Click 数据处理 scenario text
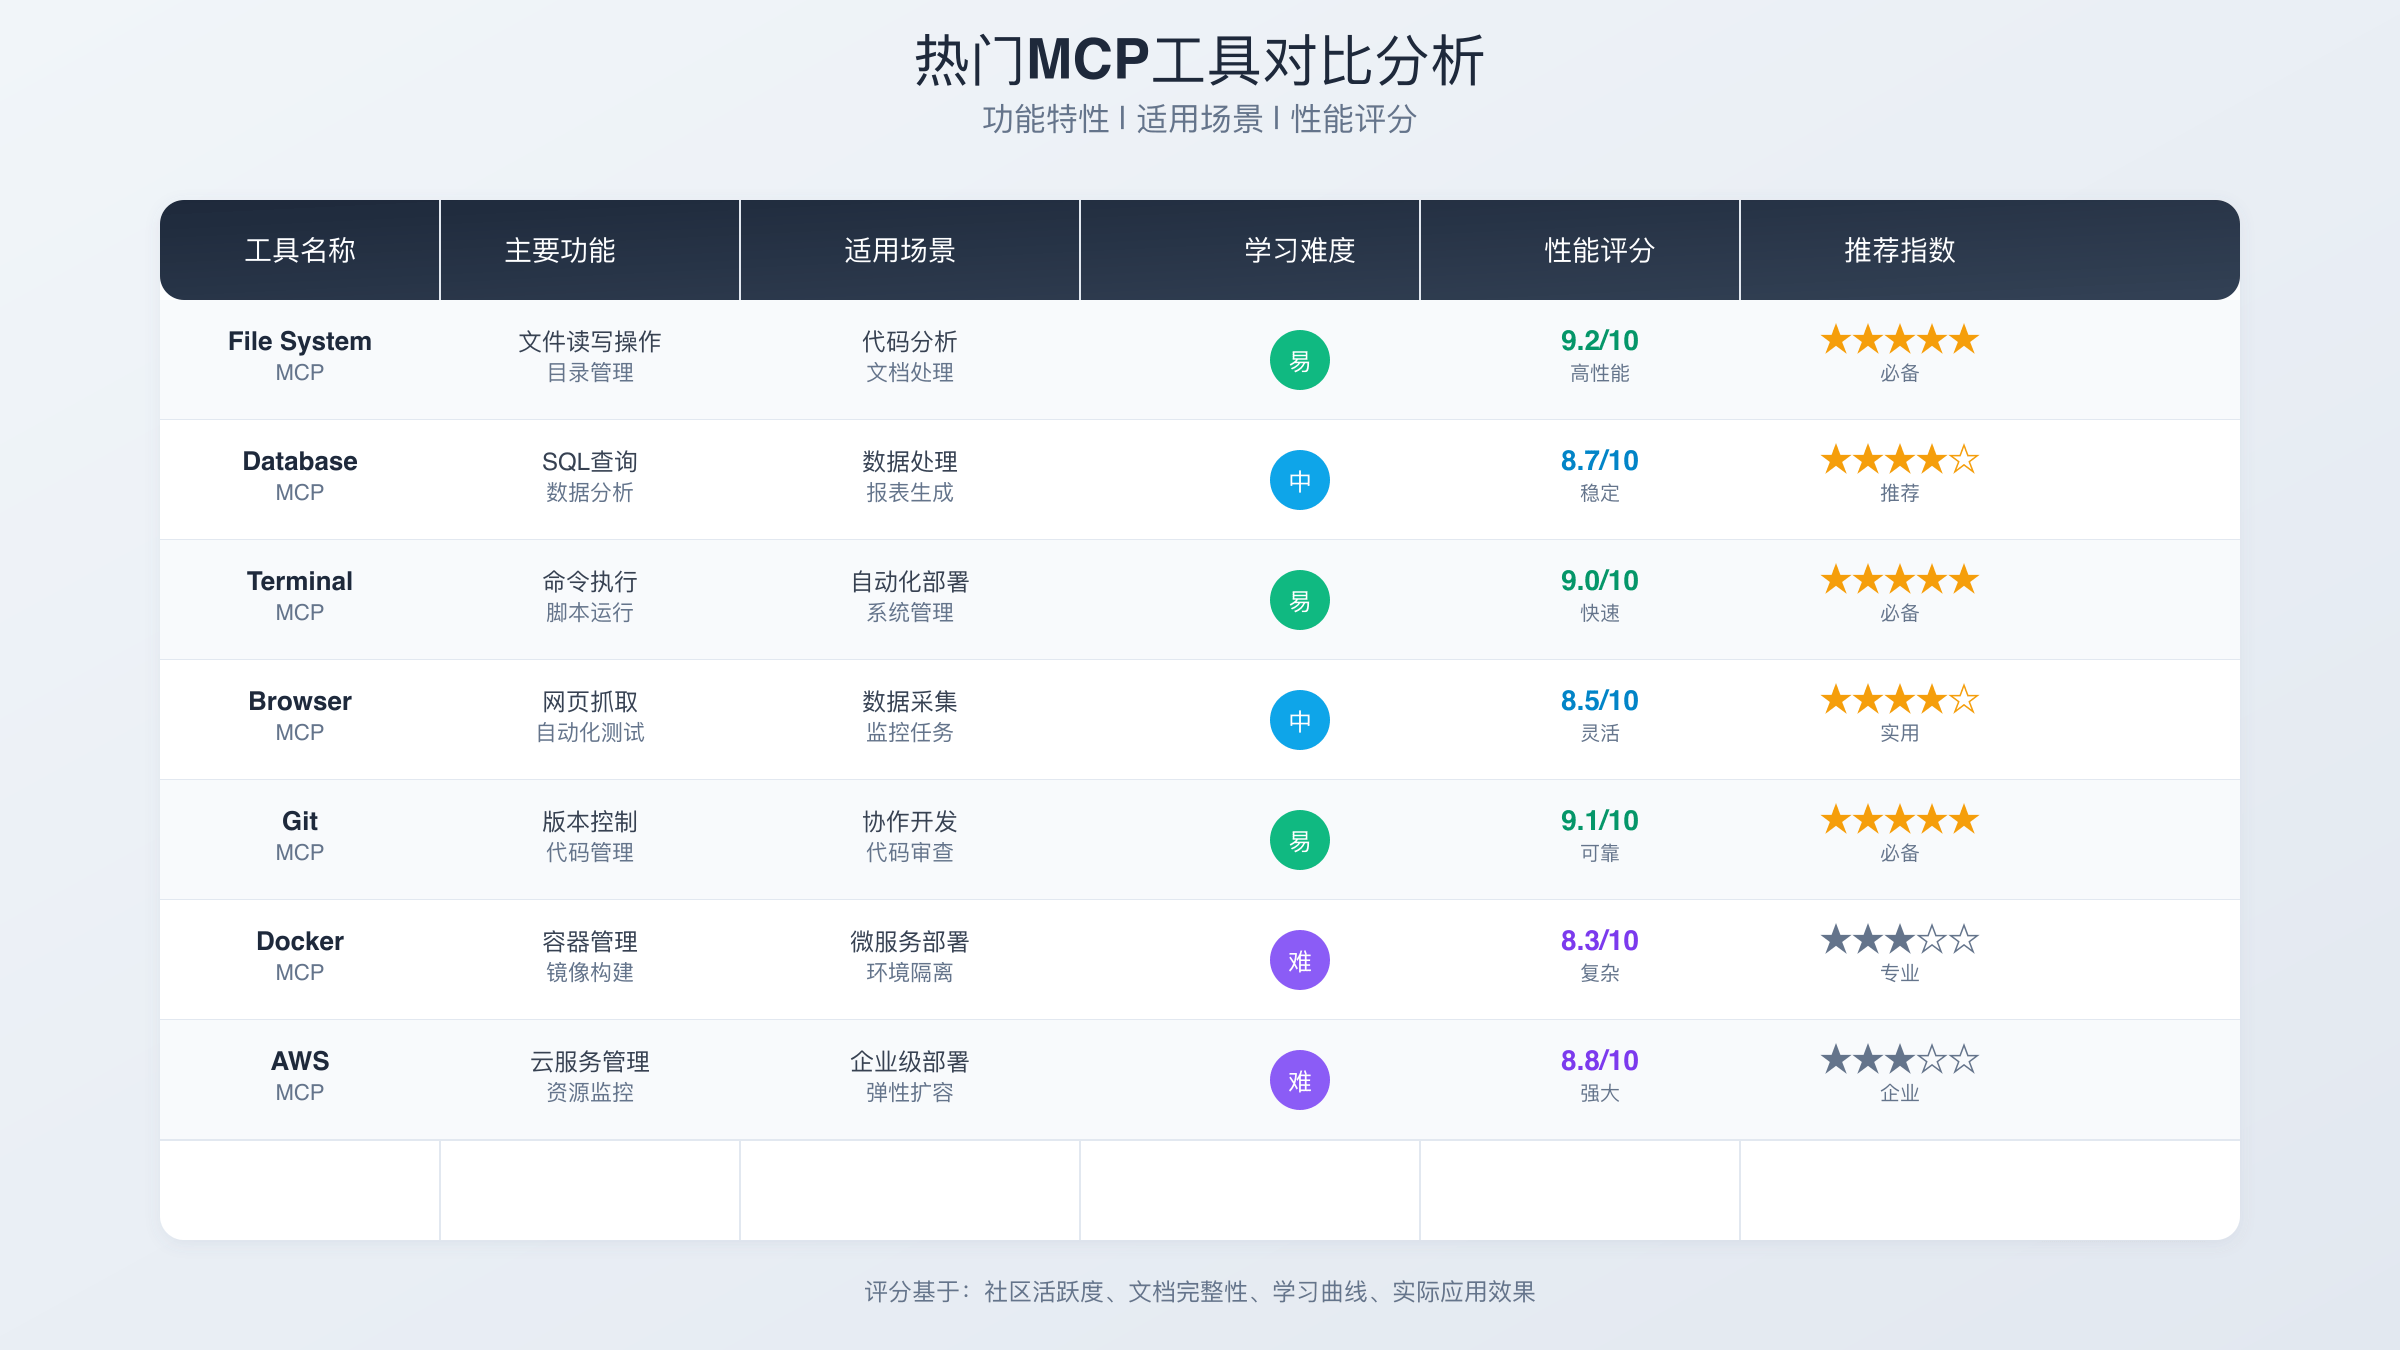This screenshot has height=1350, width=2400. pyautogui.click(x=910, y=461)
